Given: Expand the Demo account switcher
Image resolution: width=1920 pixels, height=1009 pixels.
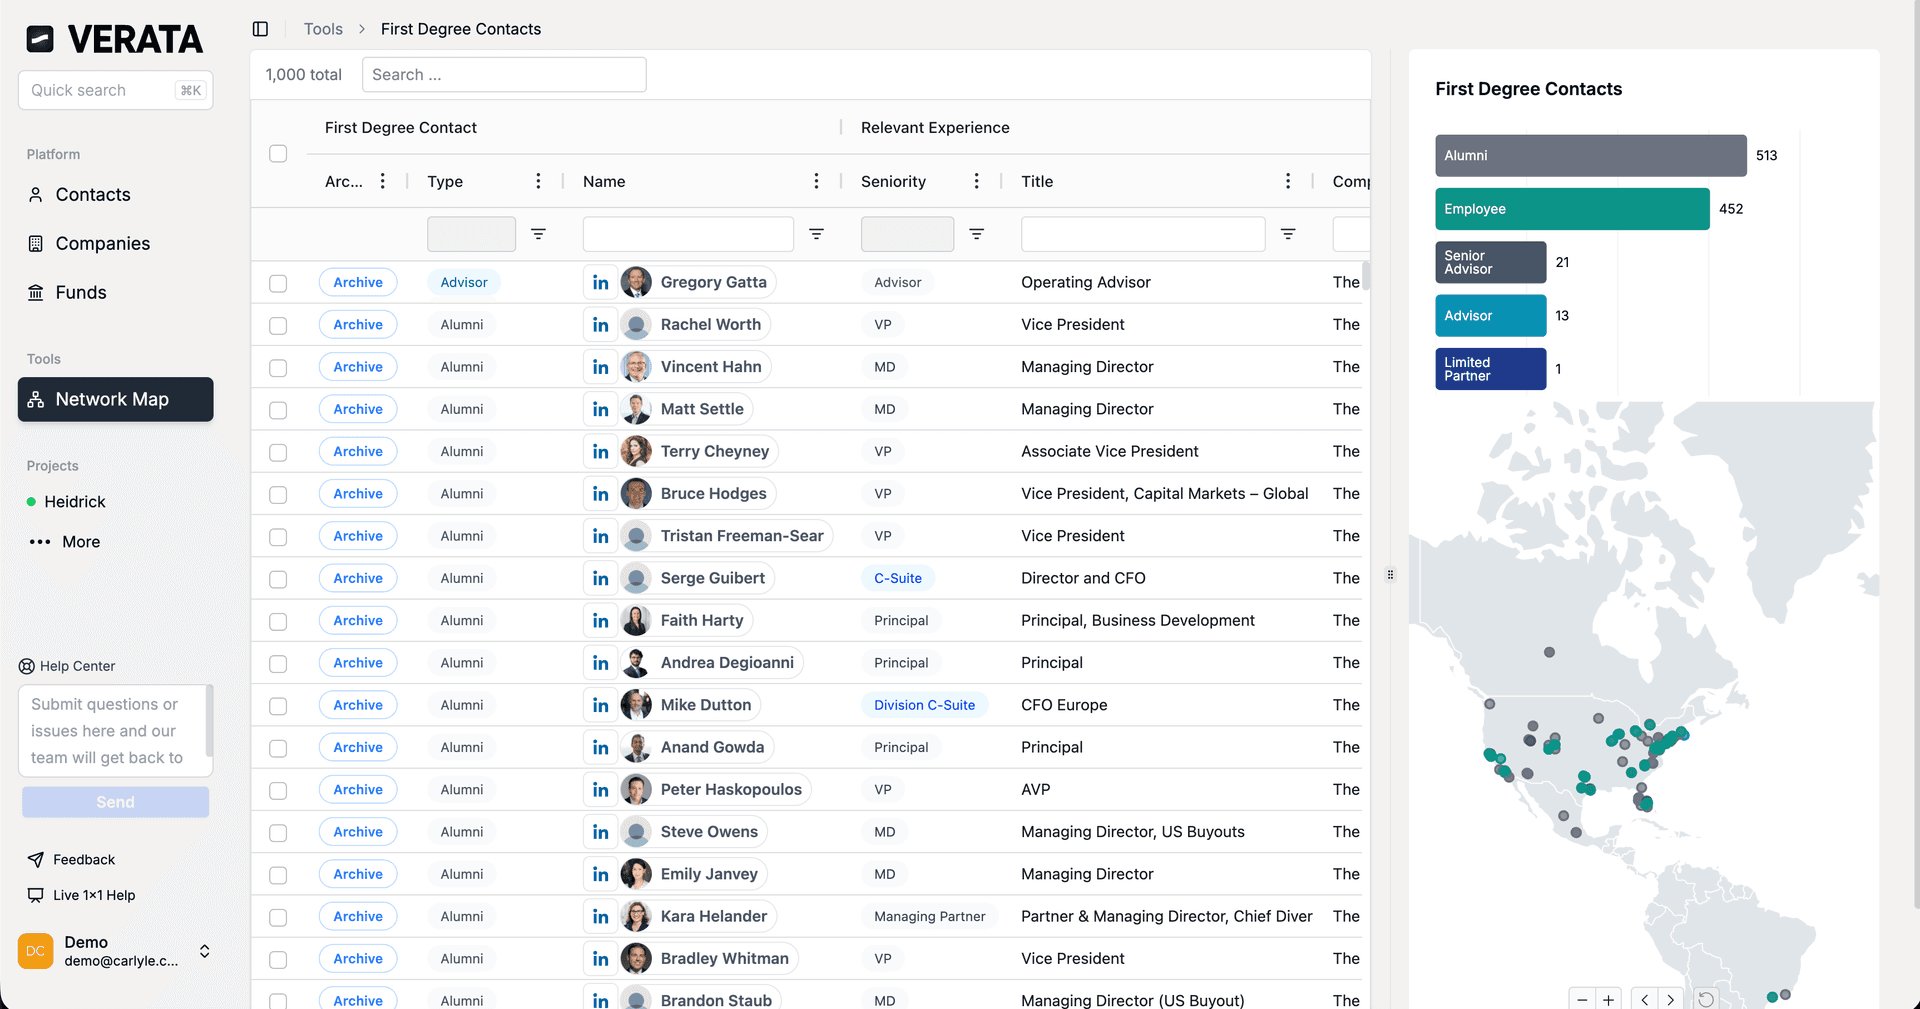Looking at the screenshot, I should coord(205,951).
